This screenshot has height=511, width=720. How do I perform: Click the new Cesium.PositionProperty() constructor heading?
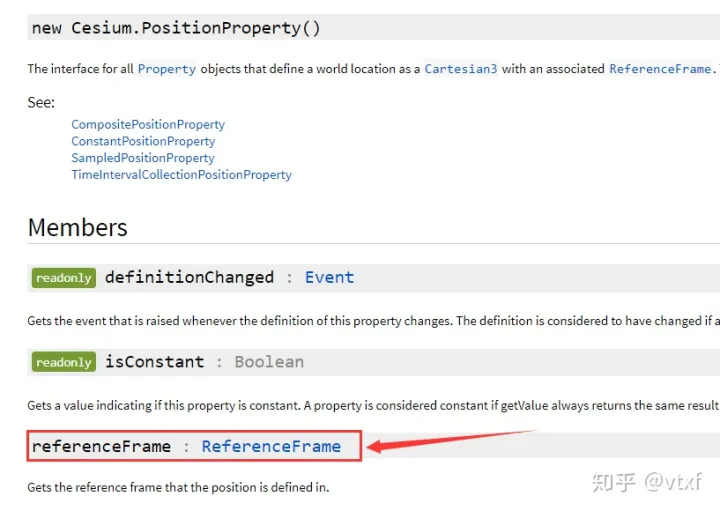click(176, 28)
